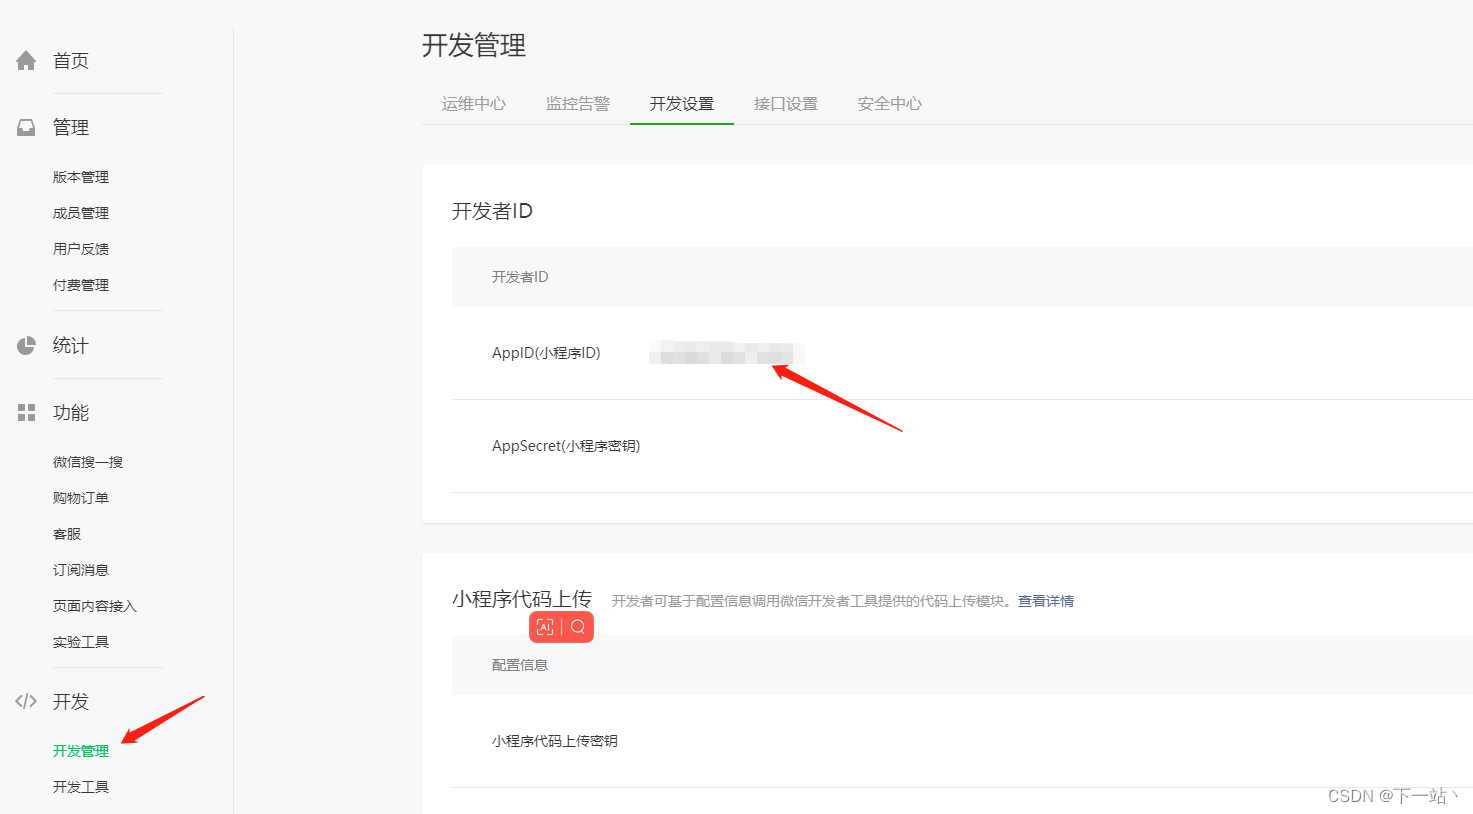
Task: Click the blurred AppID value
Action: pos(727,353)
